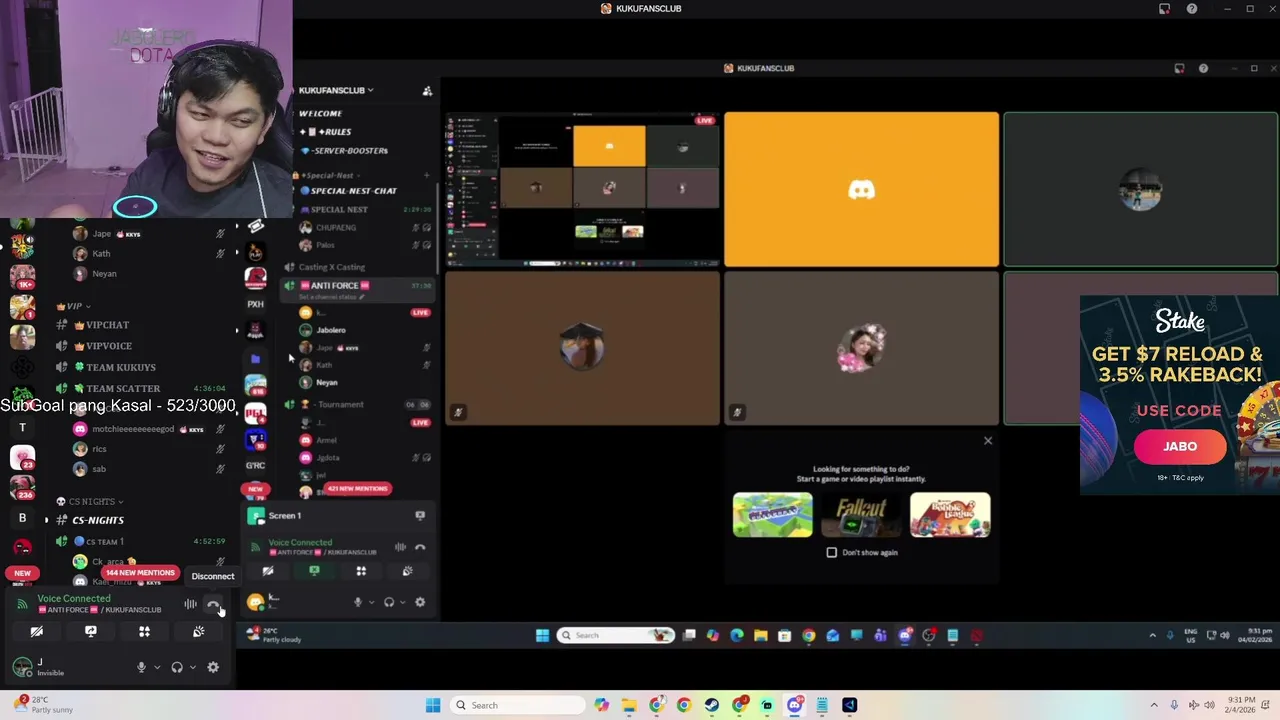This screenshot has width=1280, height=720.
Task: Click the JABO button on Stake ad
Action: pos(1180,446)
